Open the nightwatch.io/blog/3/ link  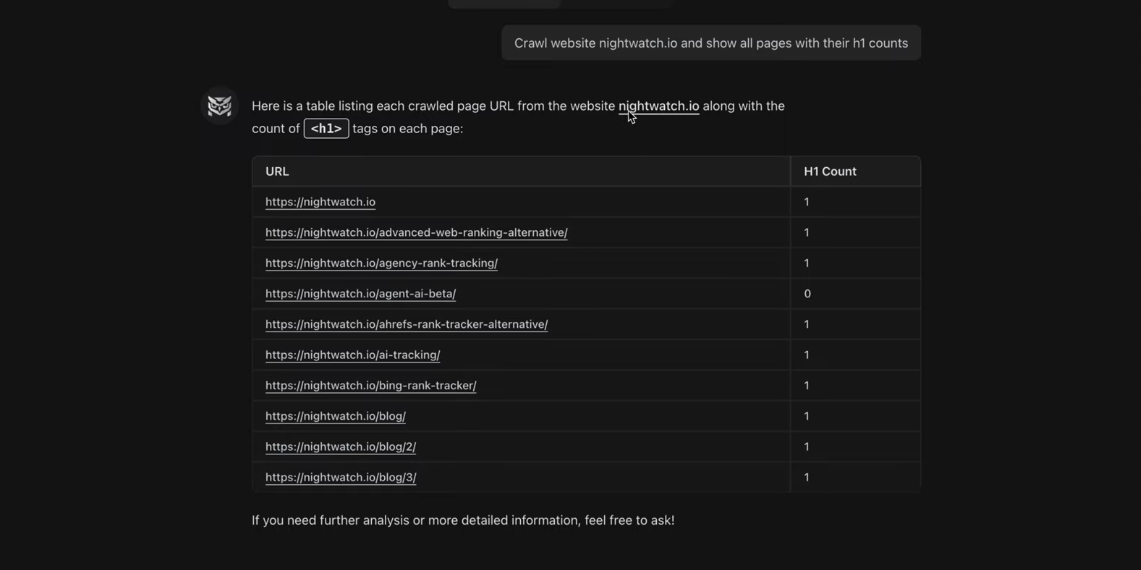point(340,478)
